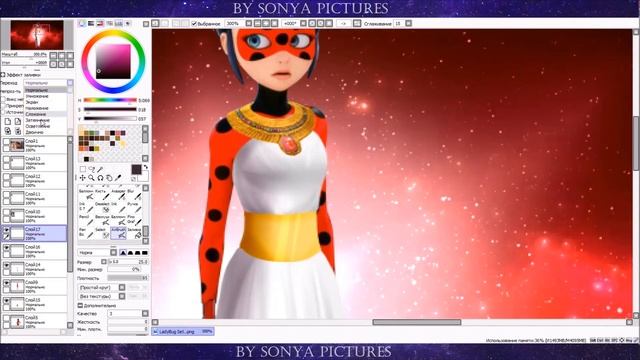Choose the Pencil tool
640x360 pixels.
pos(86,220)
